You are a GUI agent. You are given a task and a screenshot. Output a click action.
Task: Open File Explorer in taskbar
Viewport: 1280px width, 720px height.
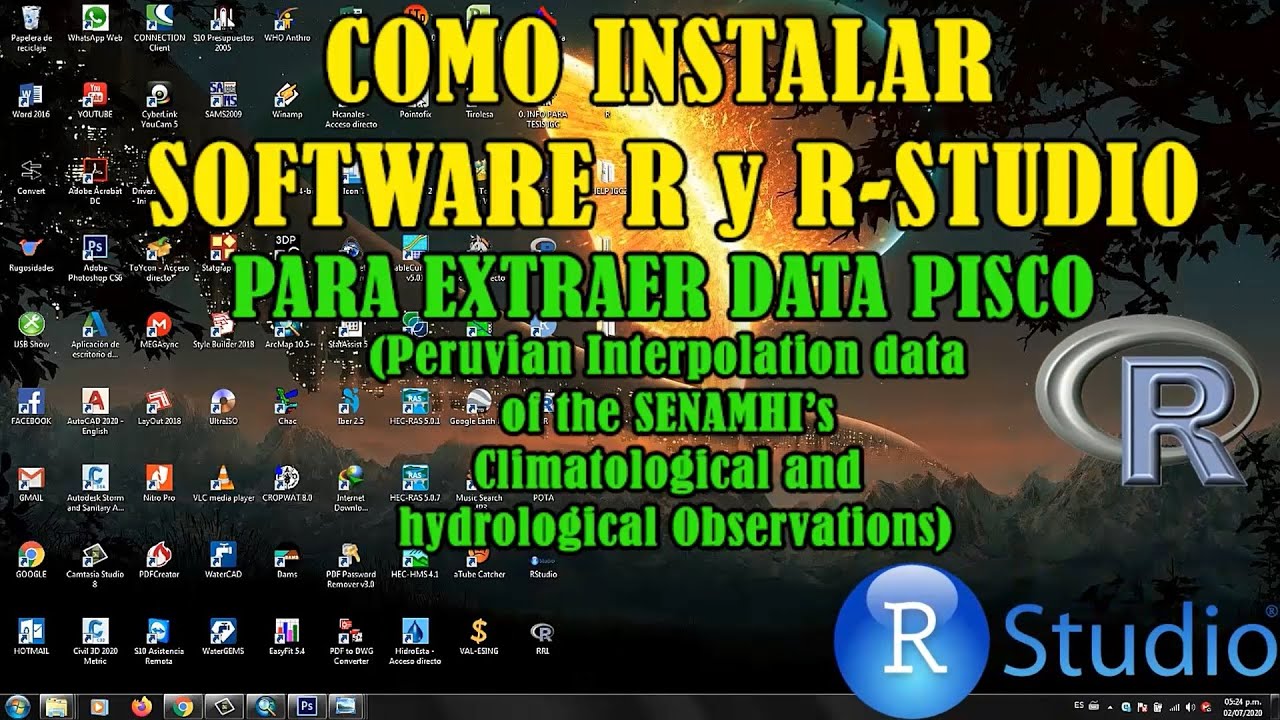point(56,707)
